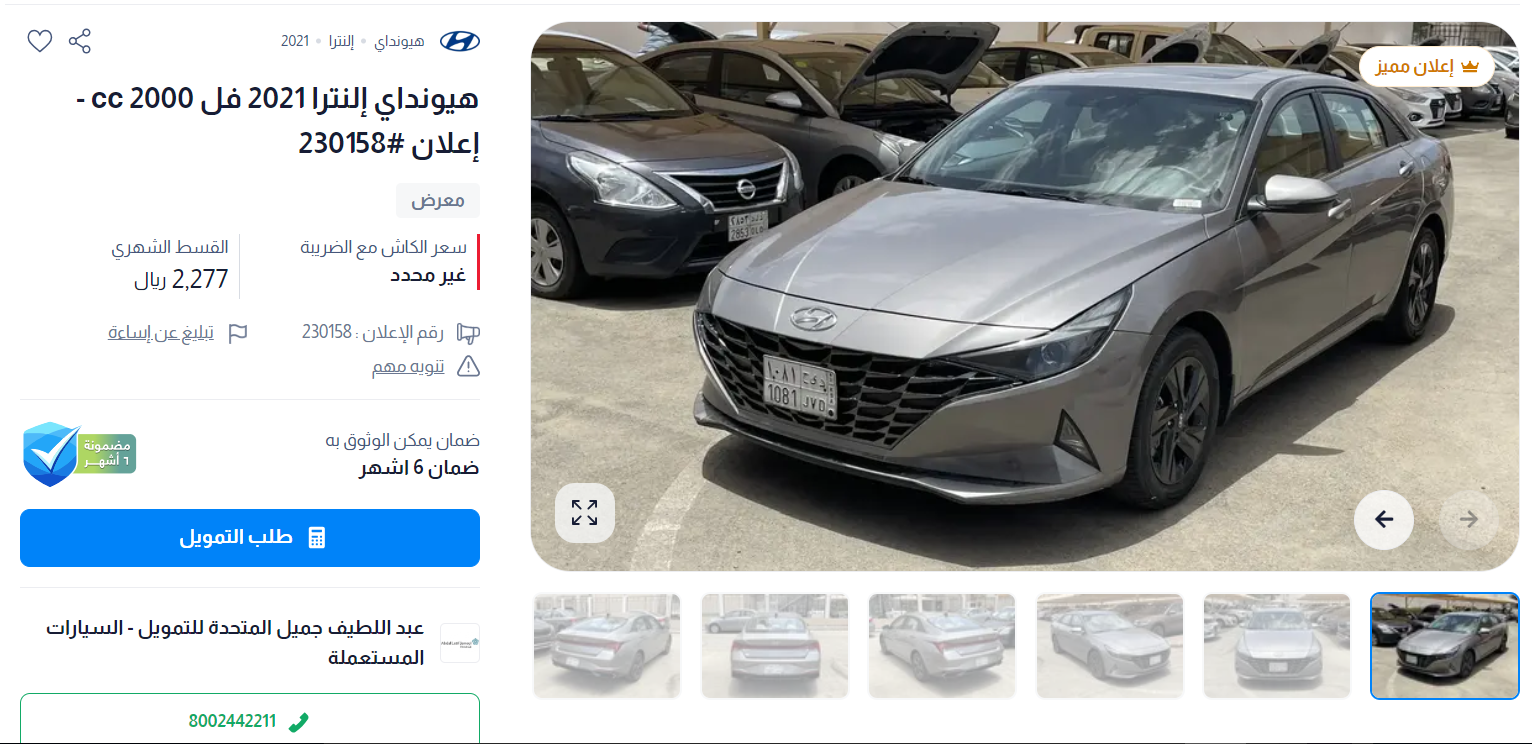
Task: Open Abdul Latif Jameel dealer logo
Action: (460, 643)
